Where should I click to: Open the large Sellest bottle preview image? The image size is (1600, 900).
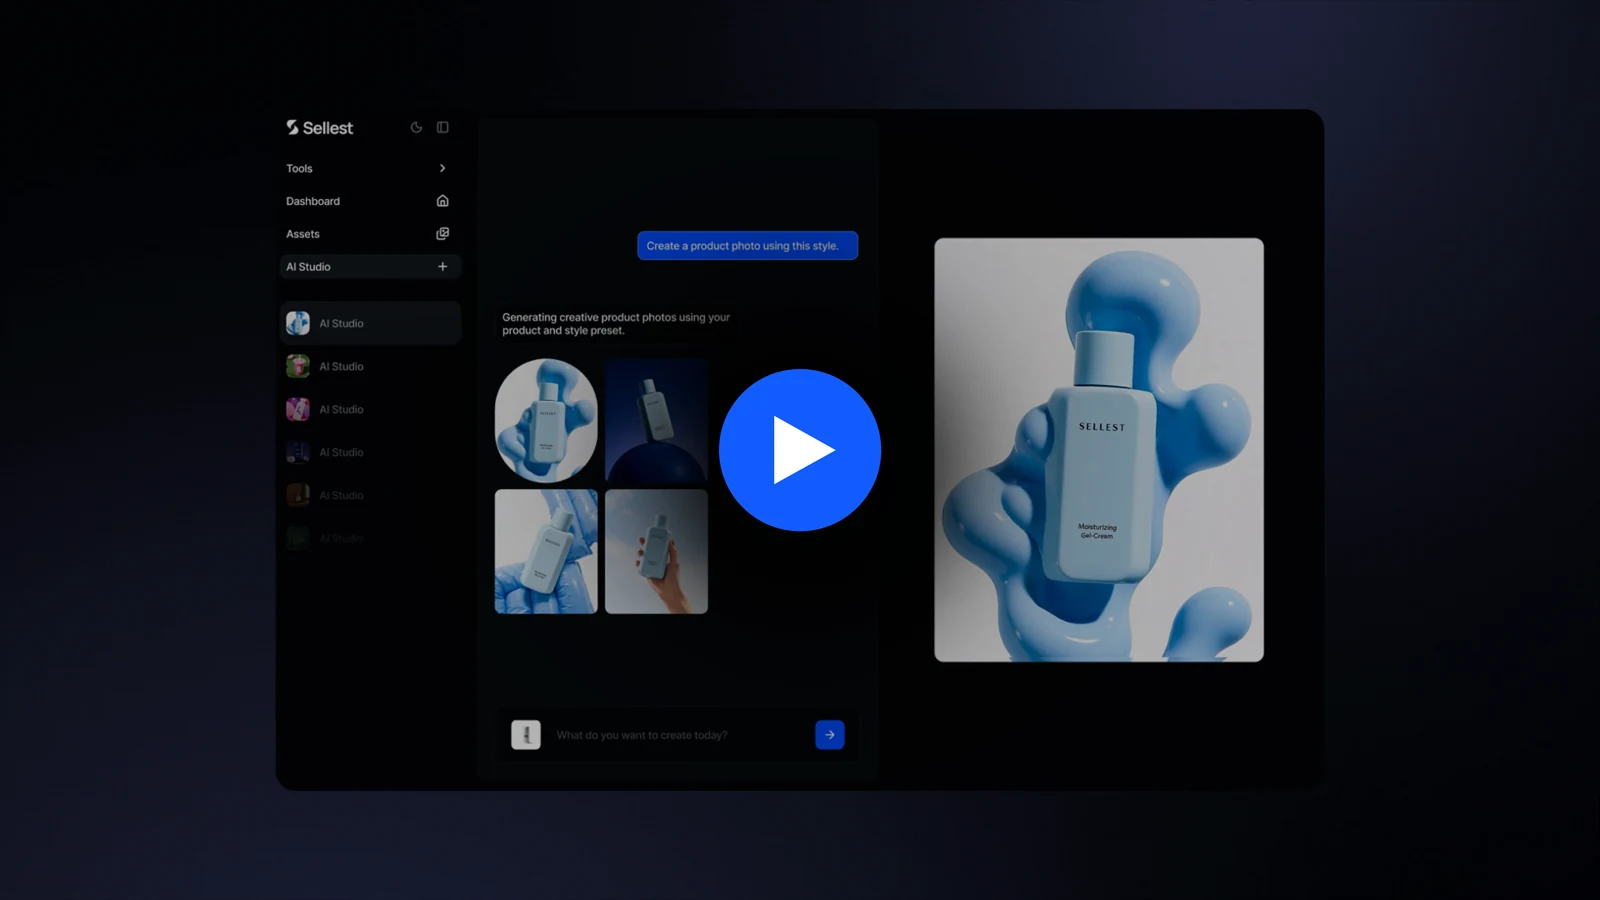[1099, 450]
